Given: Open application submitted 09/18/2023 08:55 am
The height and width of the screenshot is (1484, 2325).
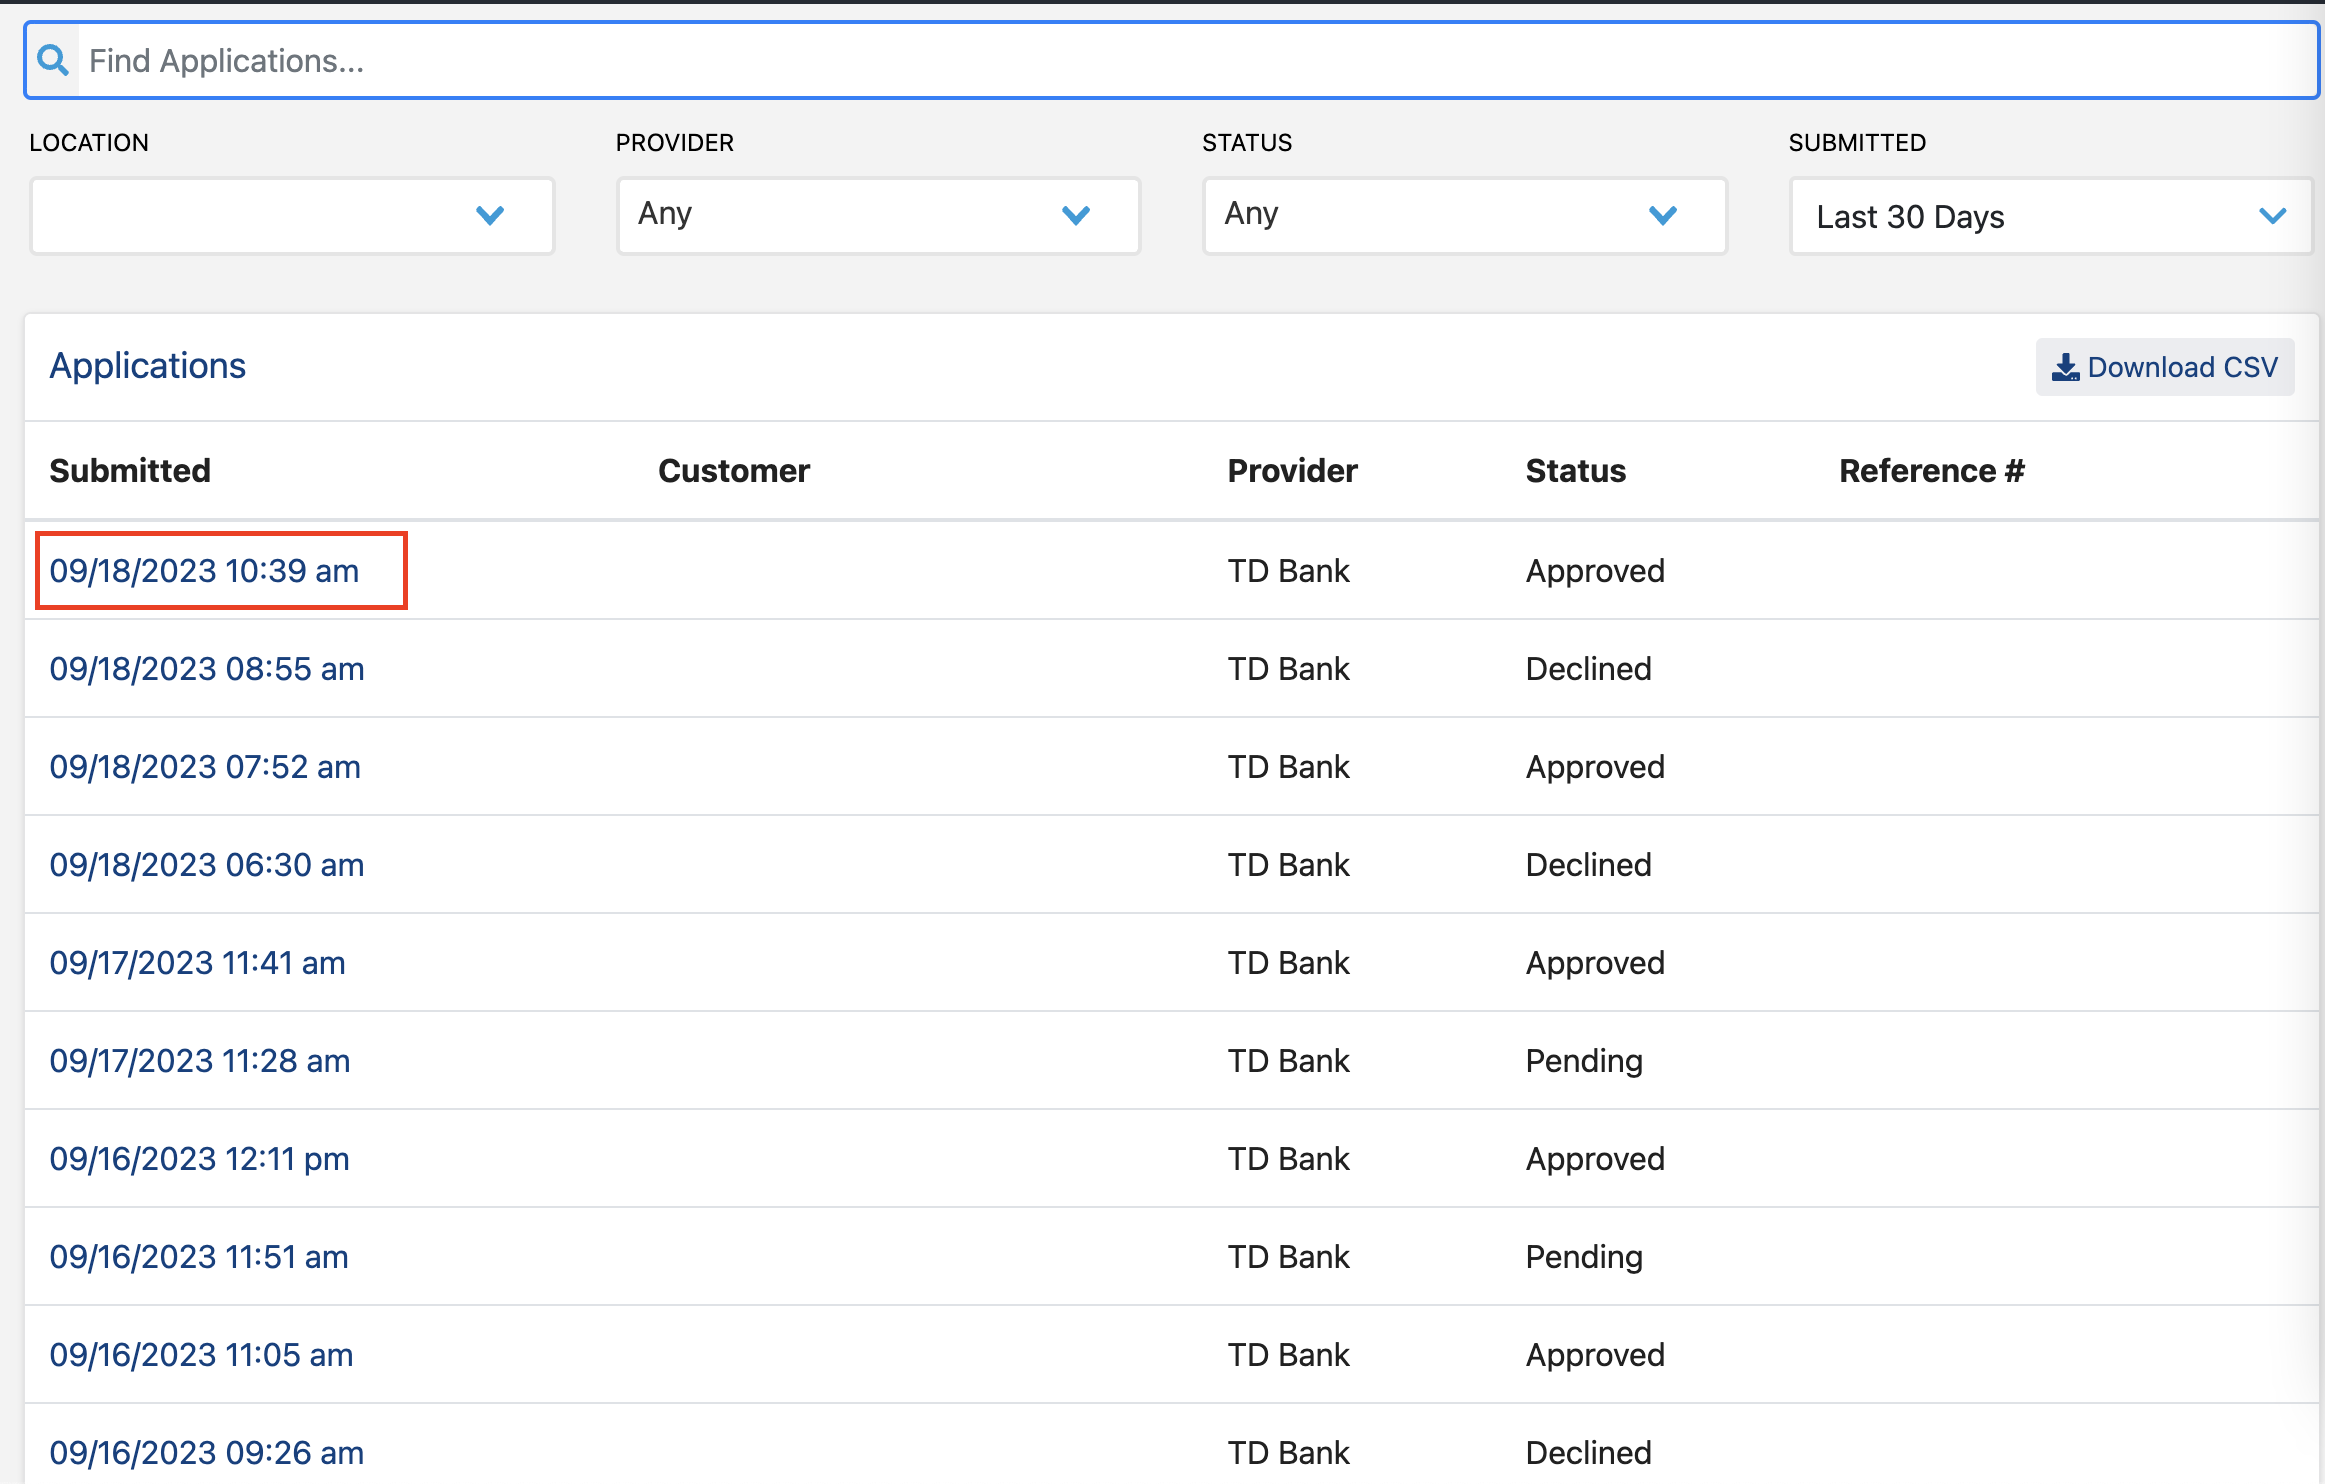Looking at the screenshot, I should [x=207, y=669].
